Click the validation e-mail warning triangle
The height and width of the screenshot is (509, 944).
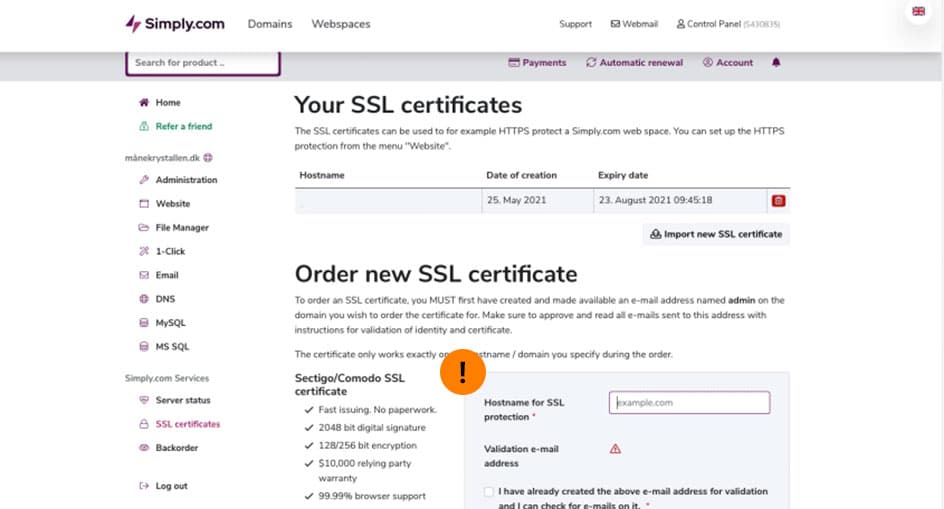tap(615, 449)
